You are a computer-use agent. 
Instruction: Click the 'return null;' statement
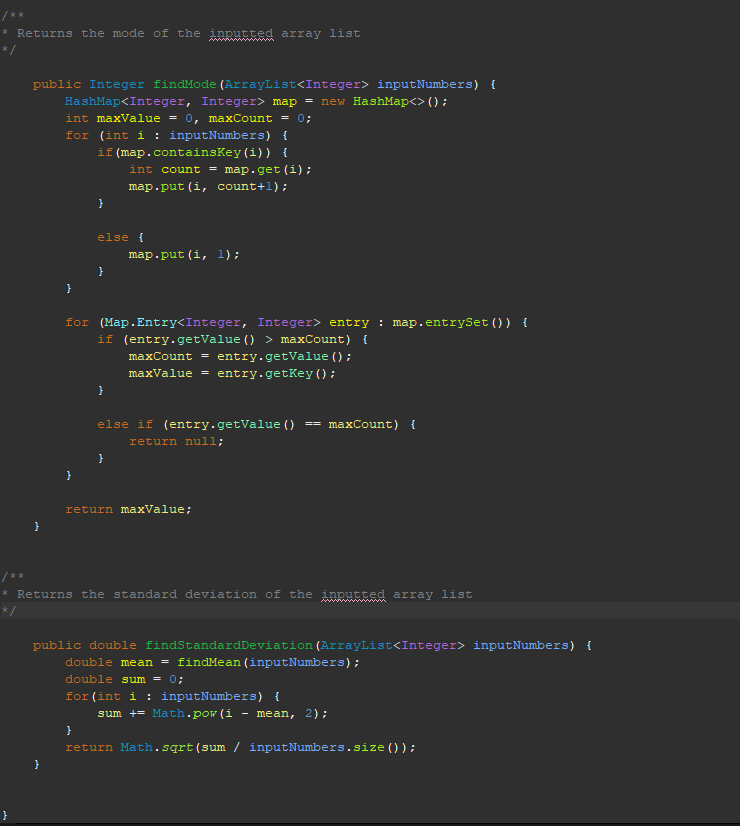point(176,441)
